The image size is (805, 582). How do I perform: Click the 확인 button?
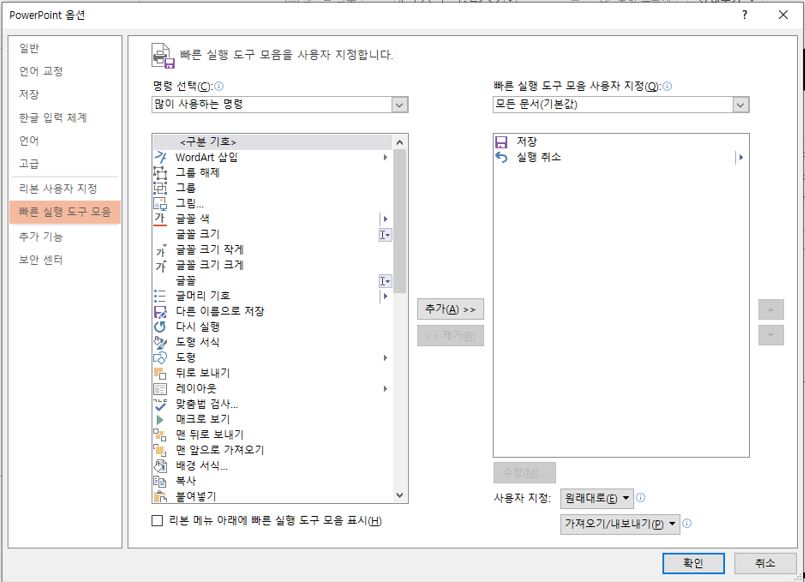click(x=693, y=563)
